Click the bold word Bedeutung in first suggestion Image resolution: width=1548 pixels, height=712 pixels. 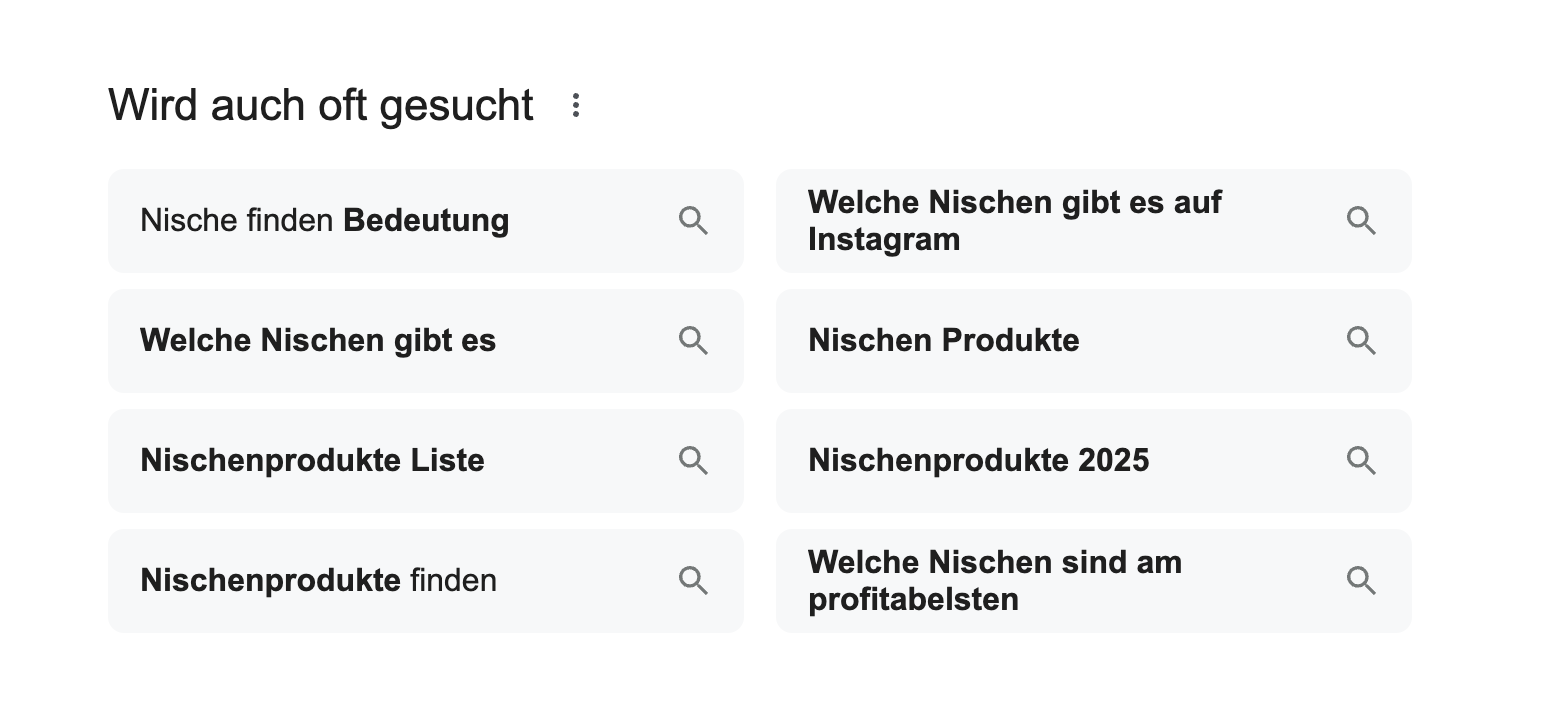click(x=426, y=220)
